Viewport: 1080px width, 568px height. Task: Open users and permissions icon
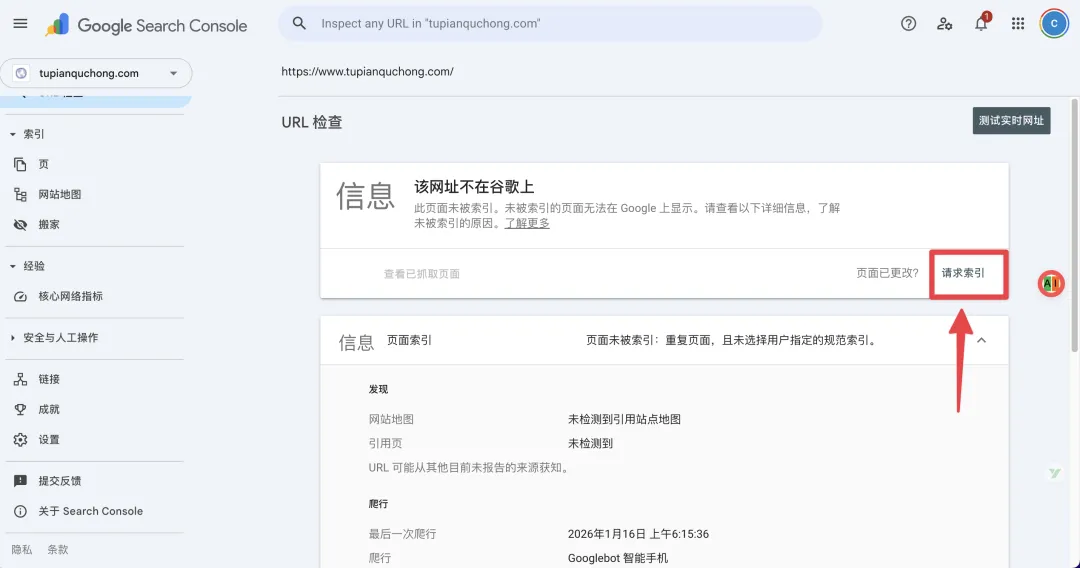click(944, 24)
